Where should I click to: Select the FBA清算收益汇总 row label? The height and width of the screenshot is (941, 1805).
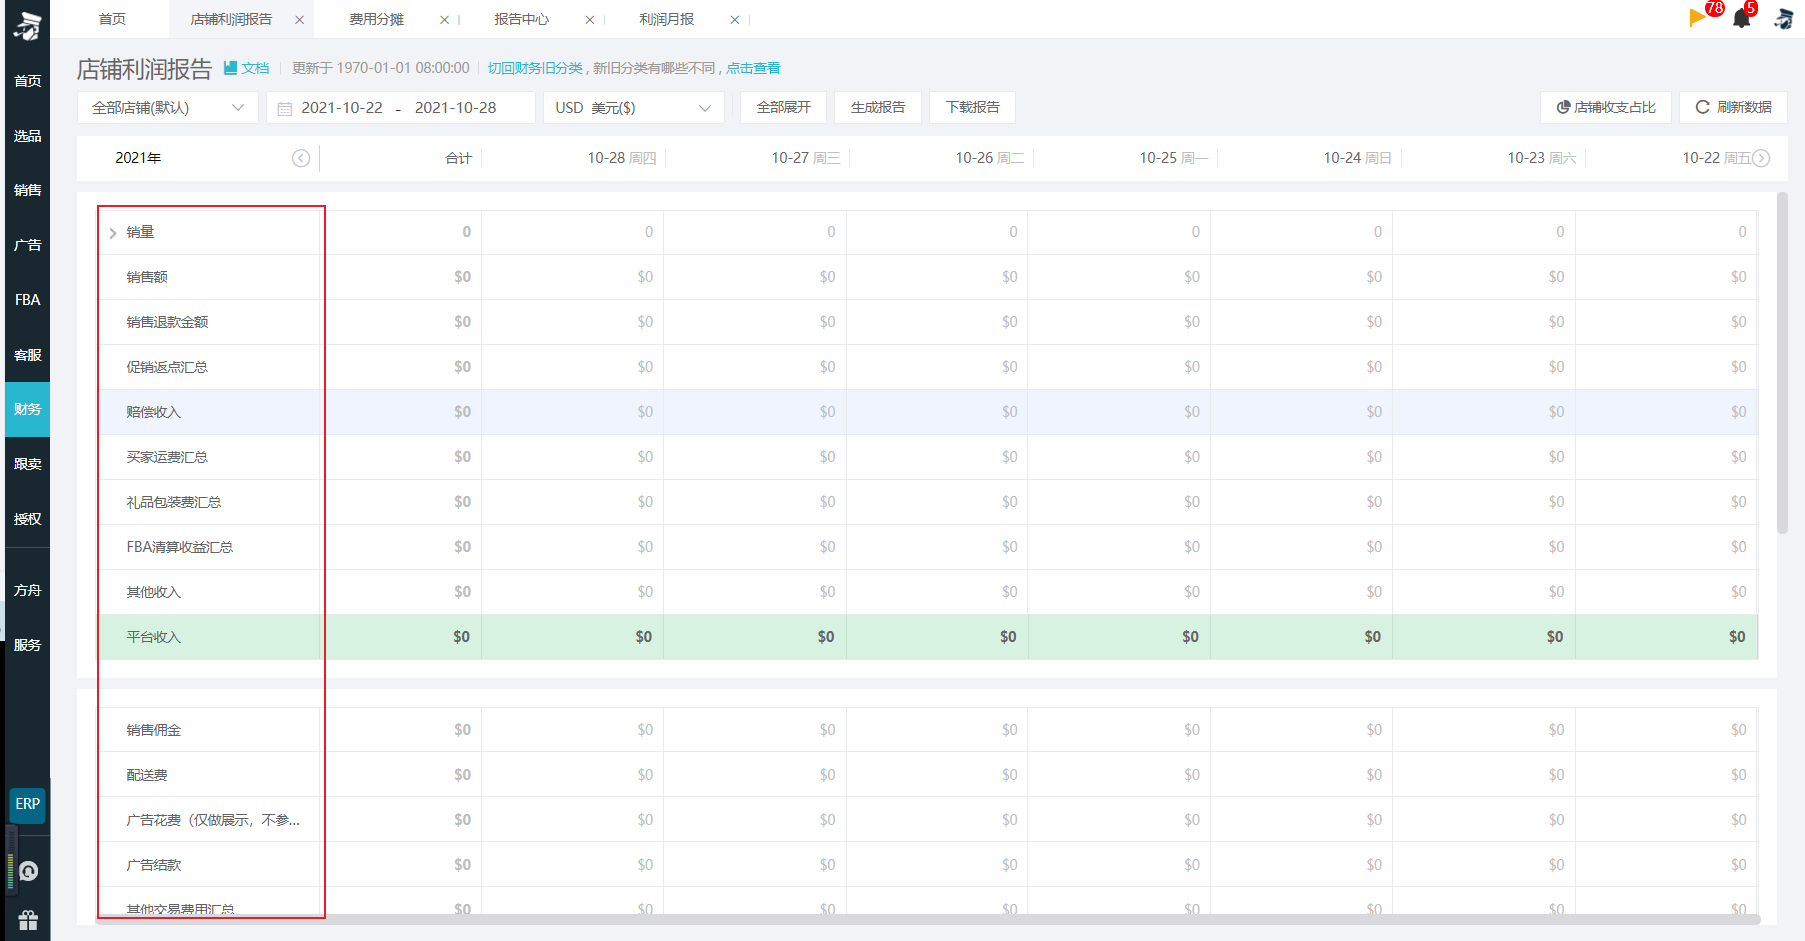point(179,547)
